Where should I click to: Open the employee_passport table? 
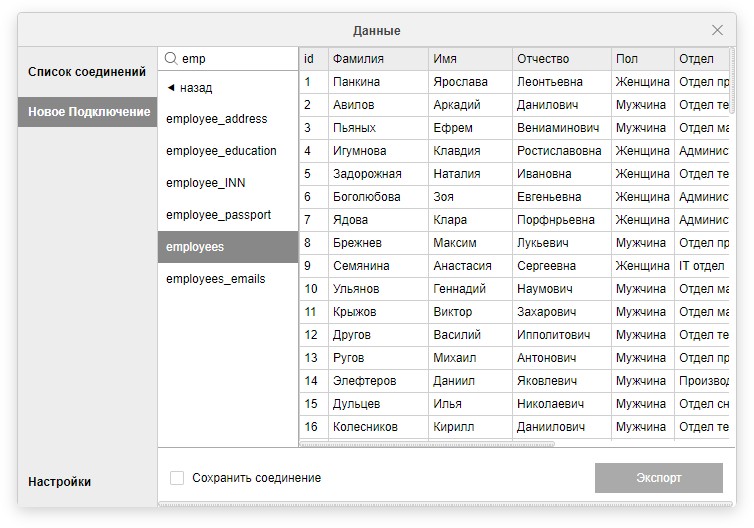(x=218, y=215)
